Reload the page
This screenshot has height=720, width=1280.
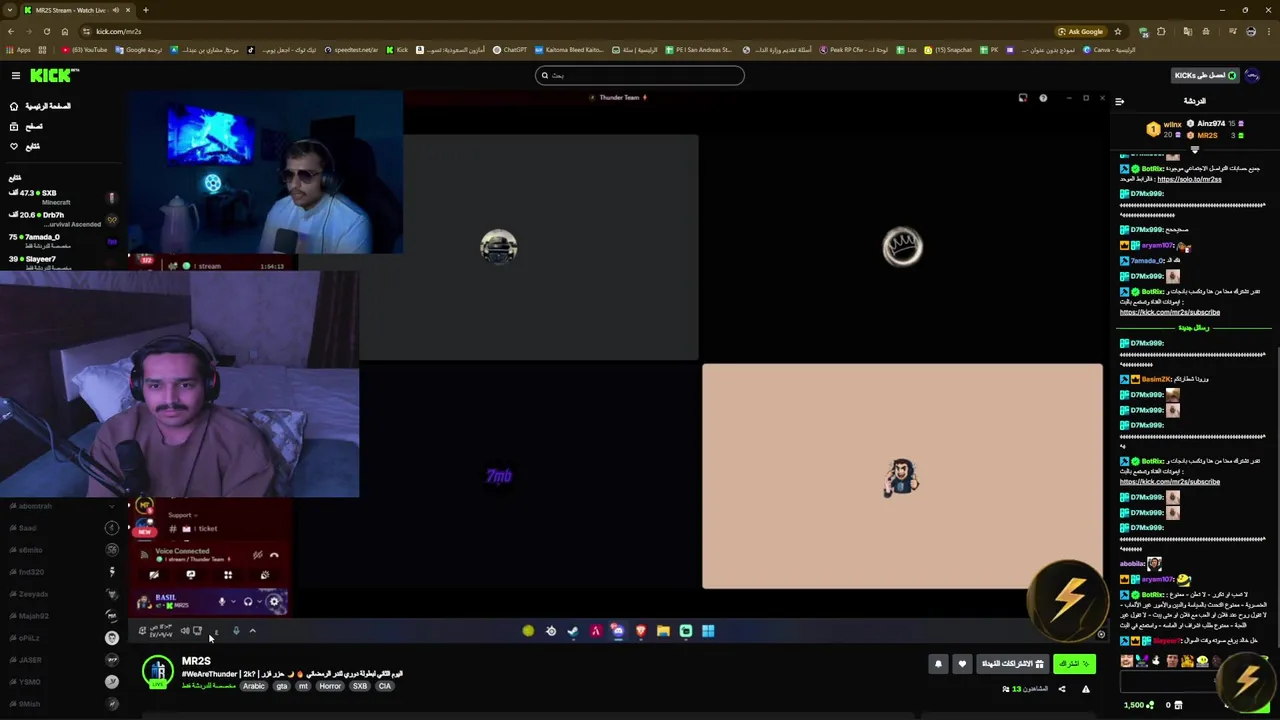[x=46, y=31]
